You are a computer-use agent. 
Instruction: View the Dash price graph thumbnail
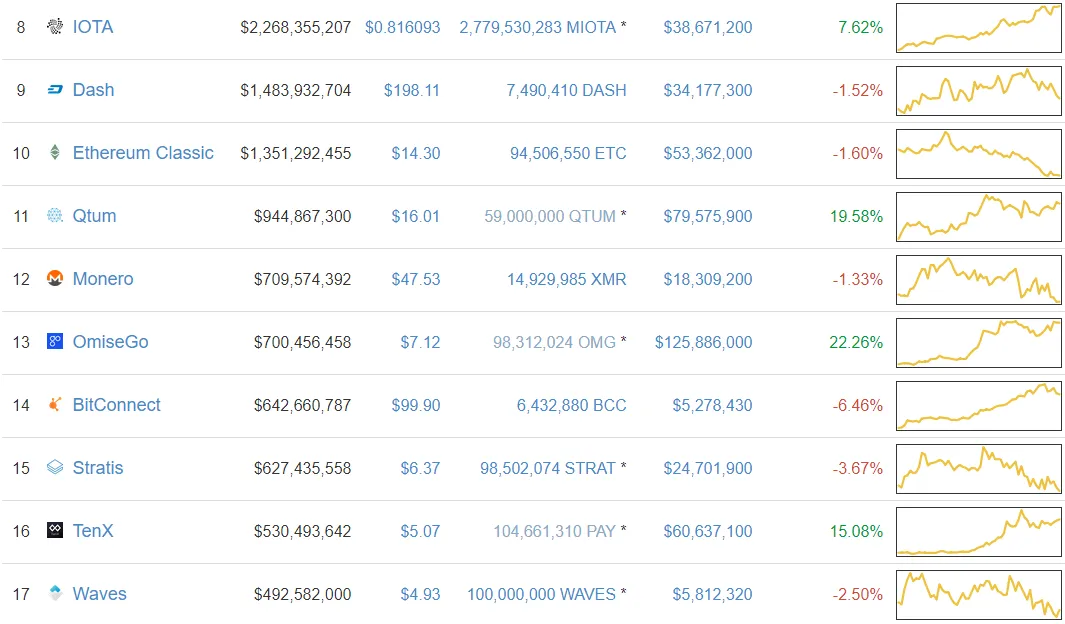click(979, 90)
